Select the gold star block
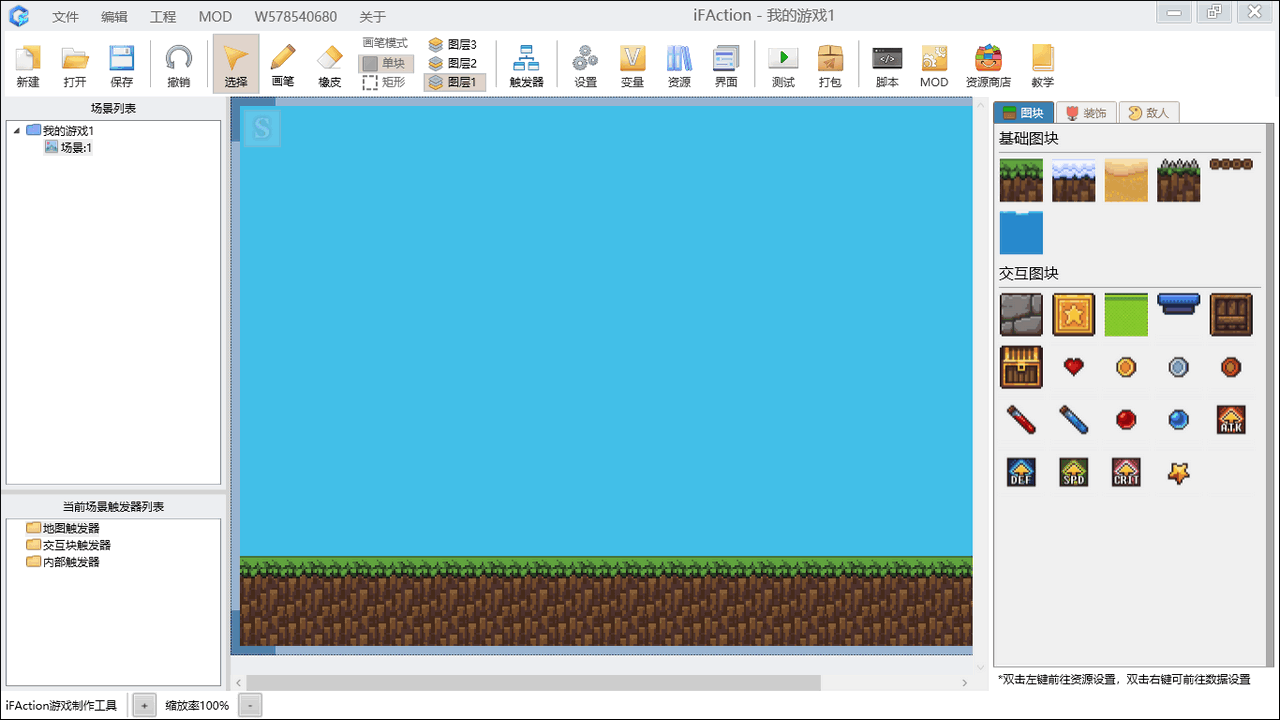Screen dimensions: 1280x720 point(1073,314)
